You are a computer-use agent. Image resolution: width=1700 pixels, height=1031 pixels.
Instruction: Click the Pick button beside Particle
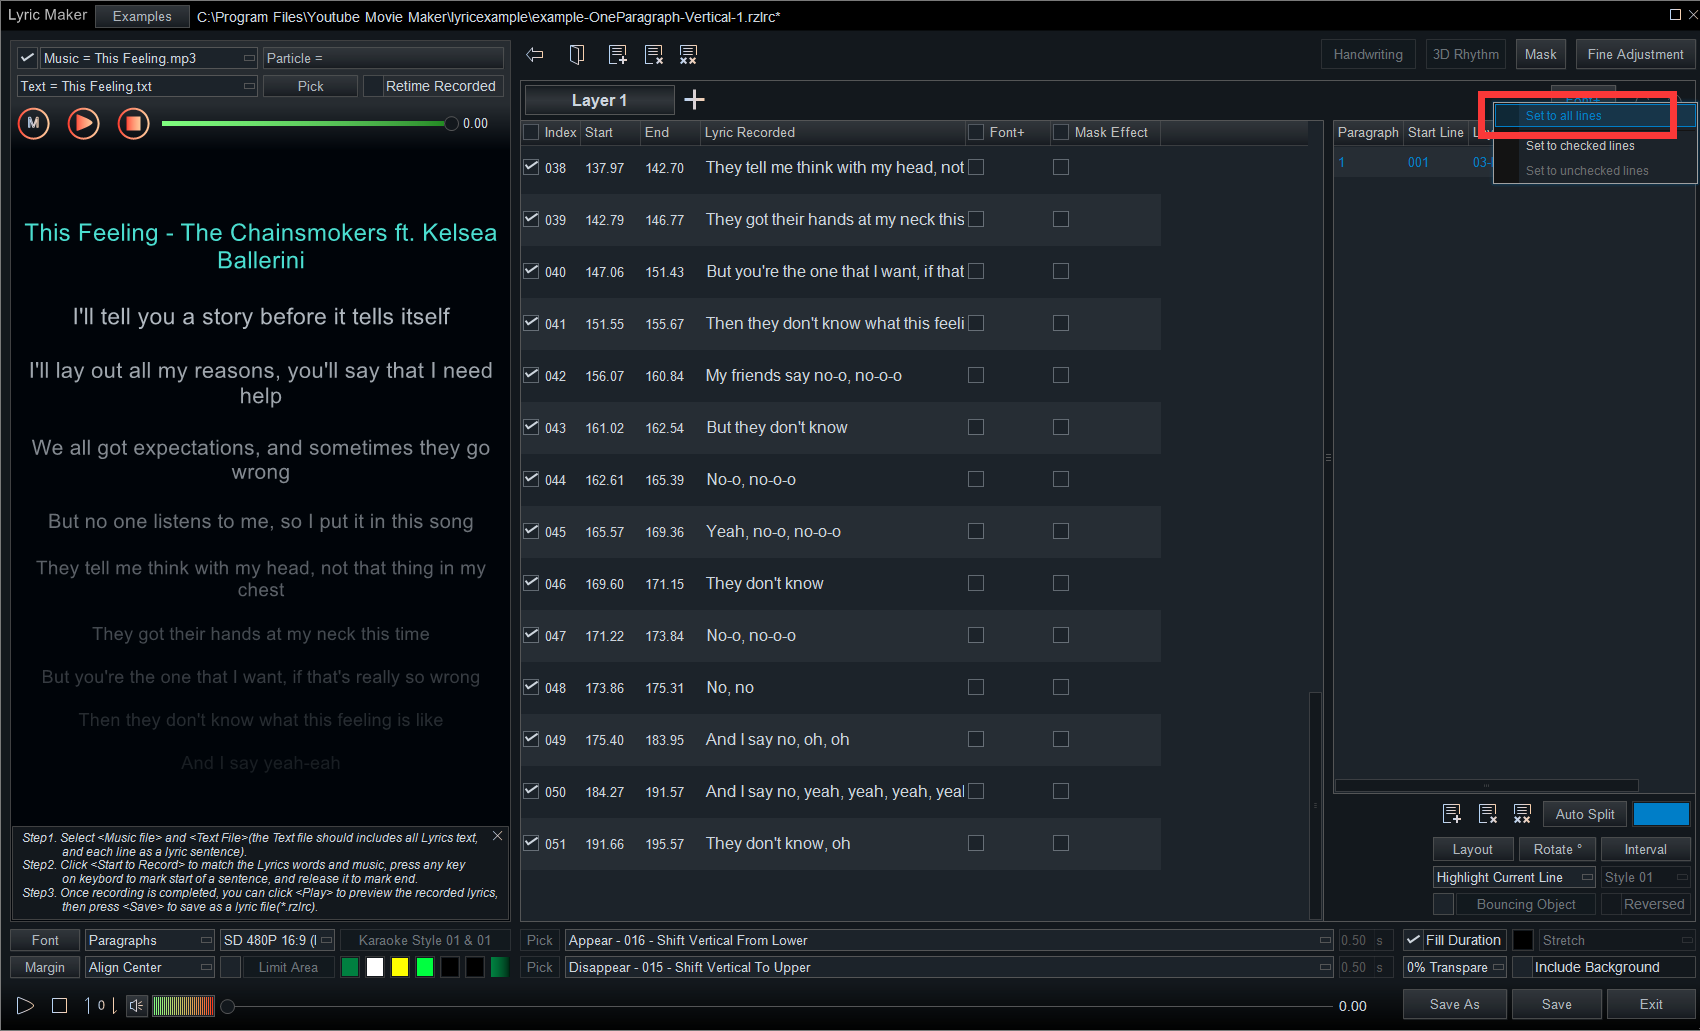pos(310,86)
